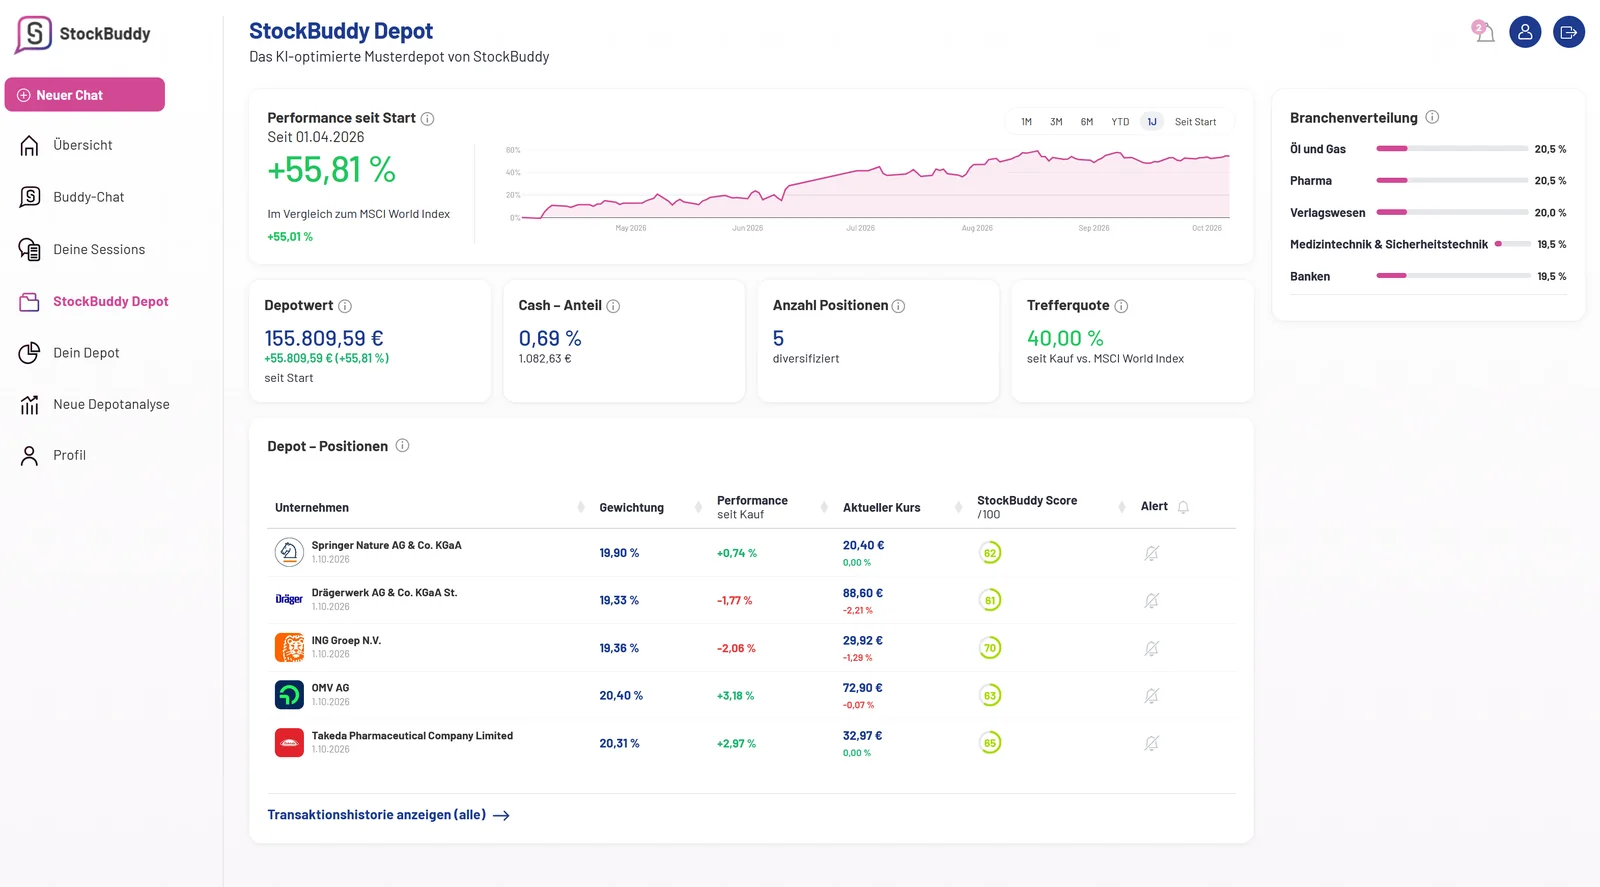Sort table by StockBuddy Score arrows
This screenshot has height=887, width=1600.
tap(1121, 507)
